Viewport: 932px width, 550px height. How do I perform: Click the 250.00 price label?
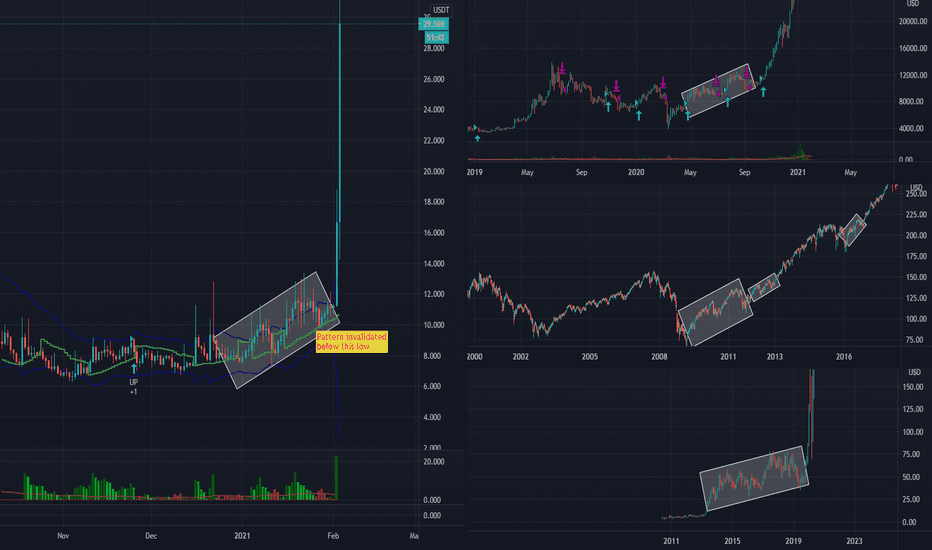click(x=916, y=194)
